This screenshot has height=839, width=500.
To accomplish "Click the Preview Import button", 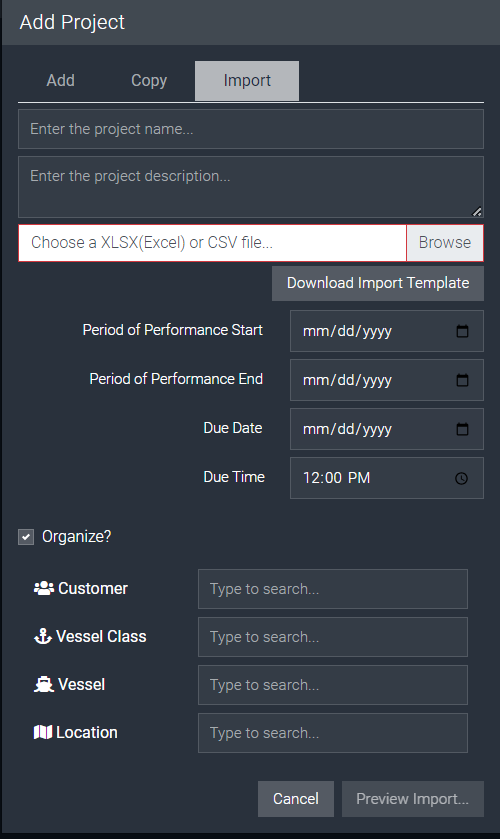I will [x=412, y=799].
